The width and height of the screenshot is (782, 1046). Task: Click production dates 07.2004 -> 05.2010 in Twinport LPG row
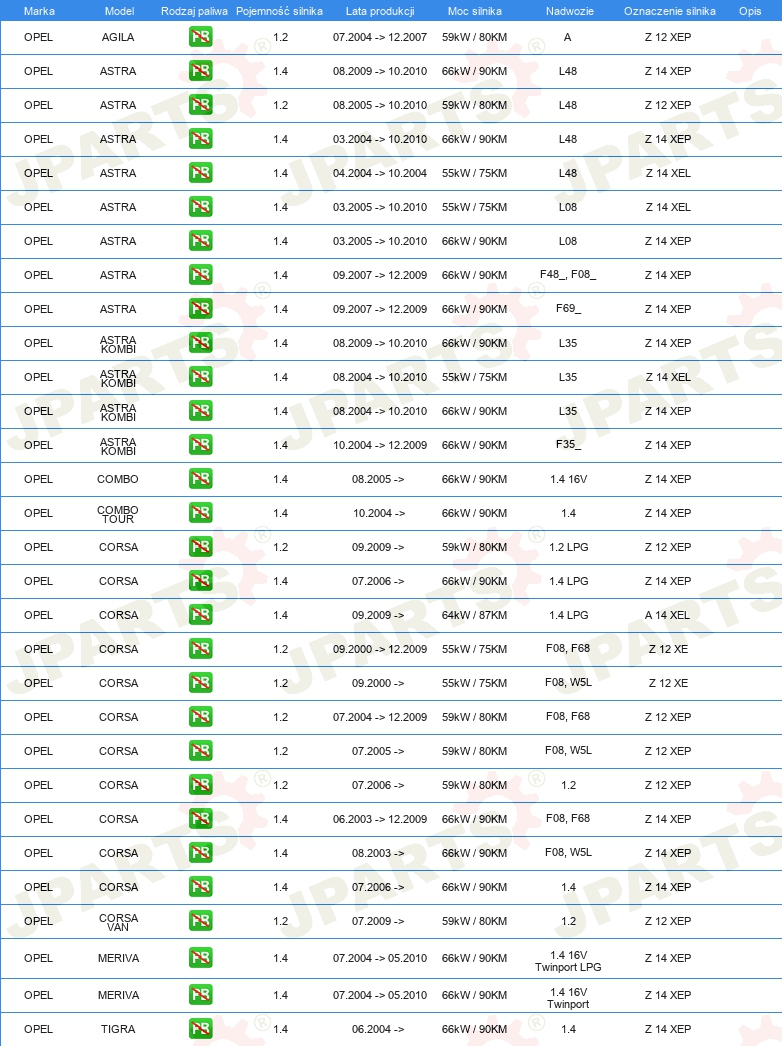point(380,959)
